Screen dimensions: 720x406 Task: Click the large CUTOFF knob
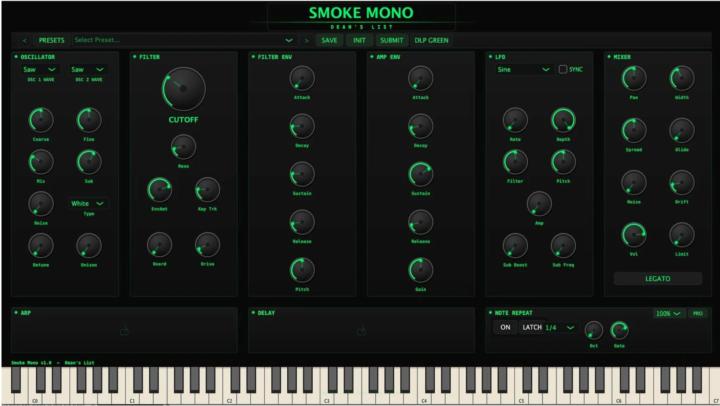[x=184, y=89]
